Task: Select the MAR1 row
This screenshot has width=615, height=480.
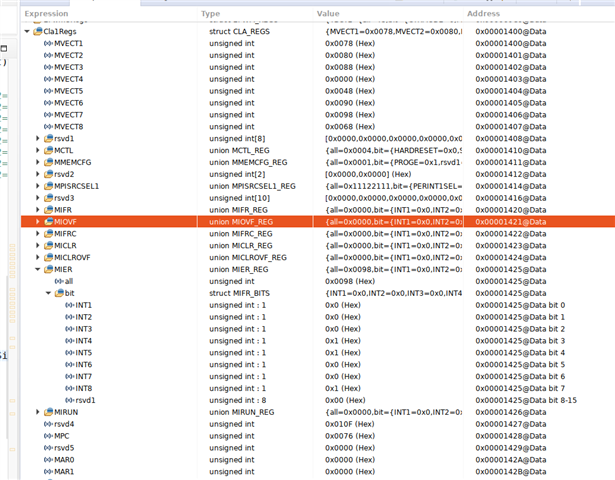Action: (x=318, y=471)
